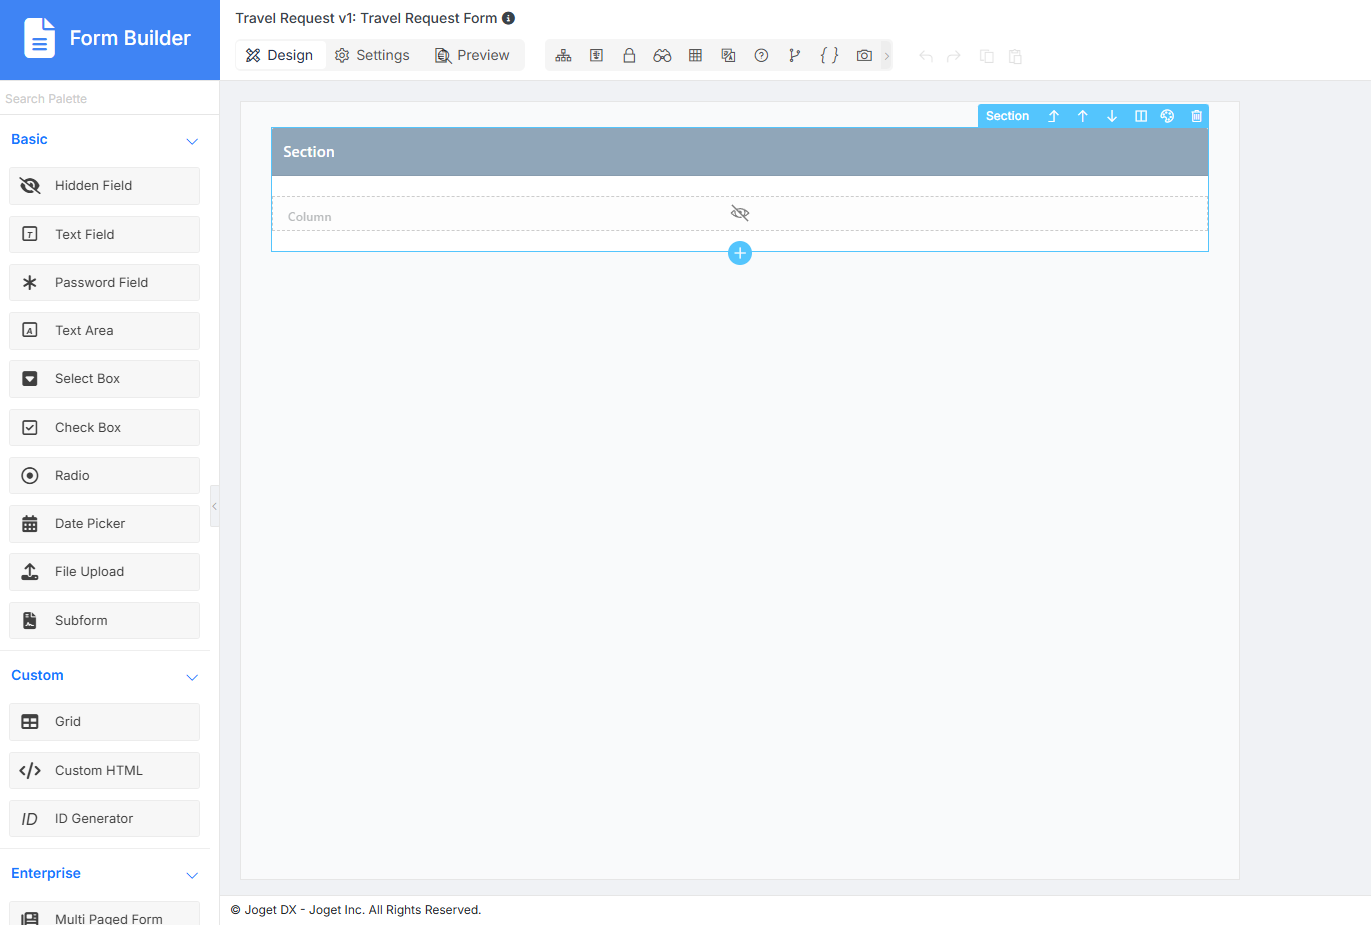Click the select-parent arrow in Section bar
This screenshot has height=925, width=1371.
[1053, 116]
